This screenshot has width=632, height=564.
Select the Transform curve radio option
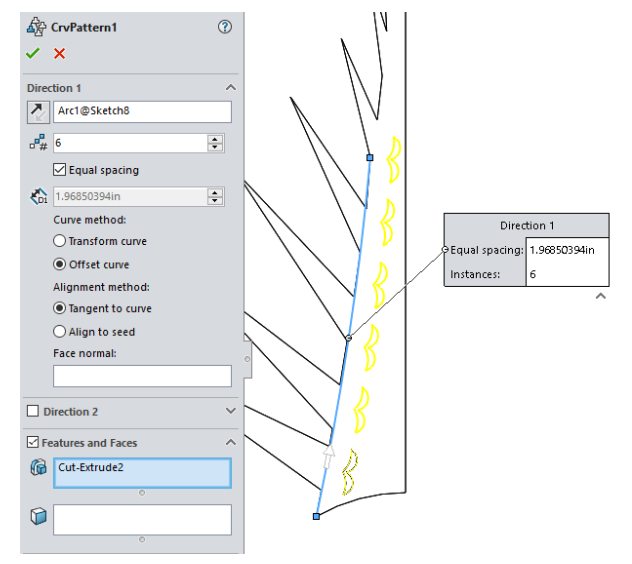click(60, 241)
